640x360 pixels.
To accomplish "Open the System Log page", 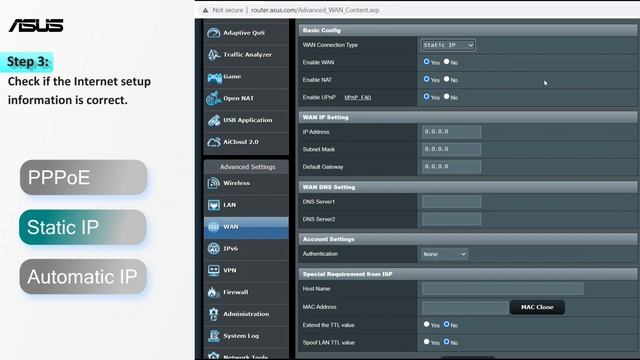I will (246, 336).
